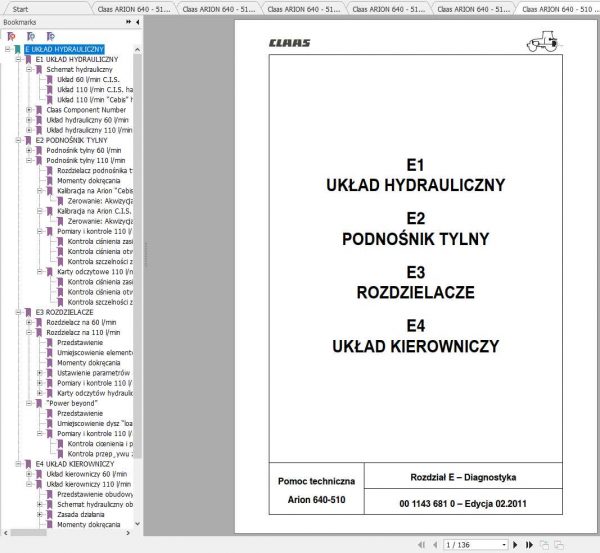The image size is (600, 553).
Task: Open bookmark Układ kierowniczy 110 l/min
Action: click(x=89, y=484)
